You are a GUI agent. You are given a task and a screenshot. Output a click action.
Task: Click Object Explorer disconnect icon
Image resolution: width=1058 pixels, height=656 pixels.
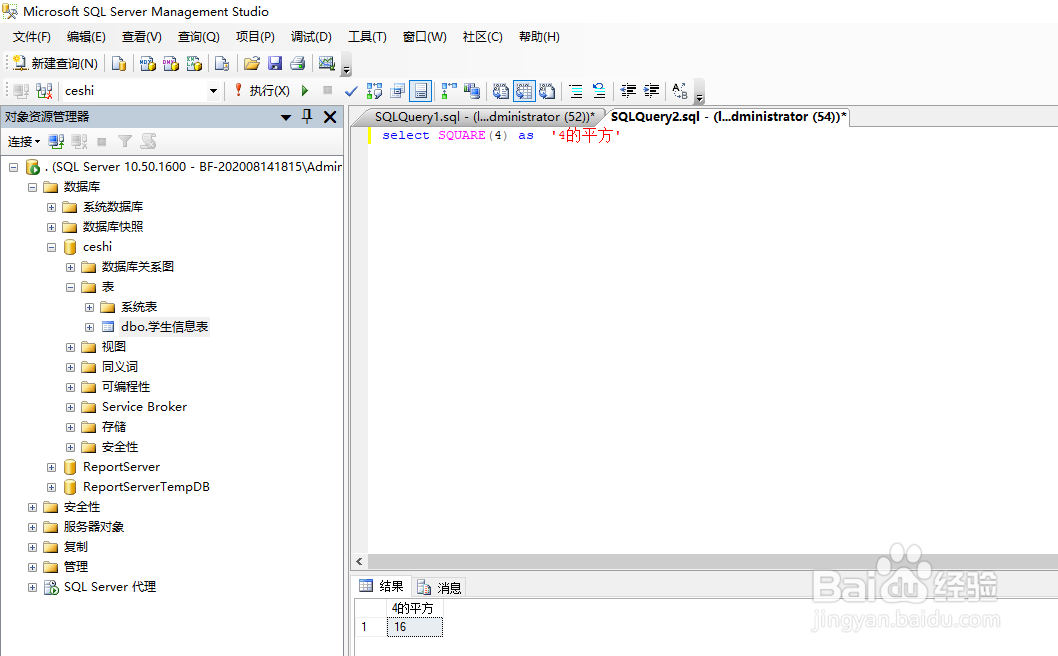[79, 142]
